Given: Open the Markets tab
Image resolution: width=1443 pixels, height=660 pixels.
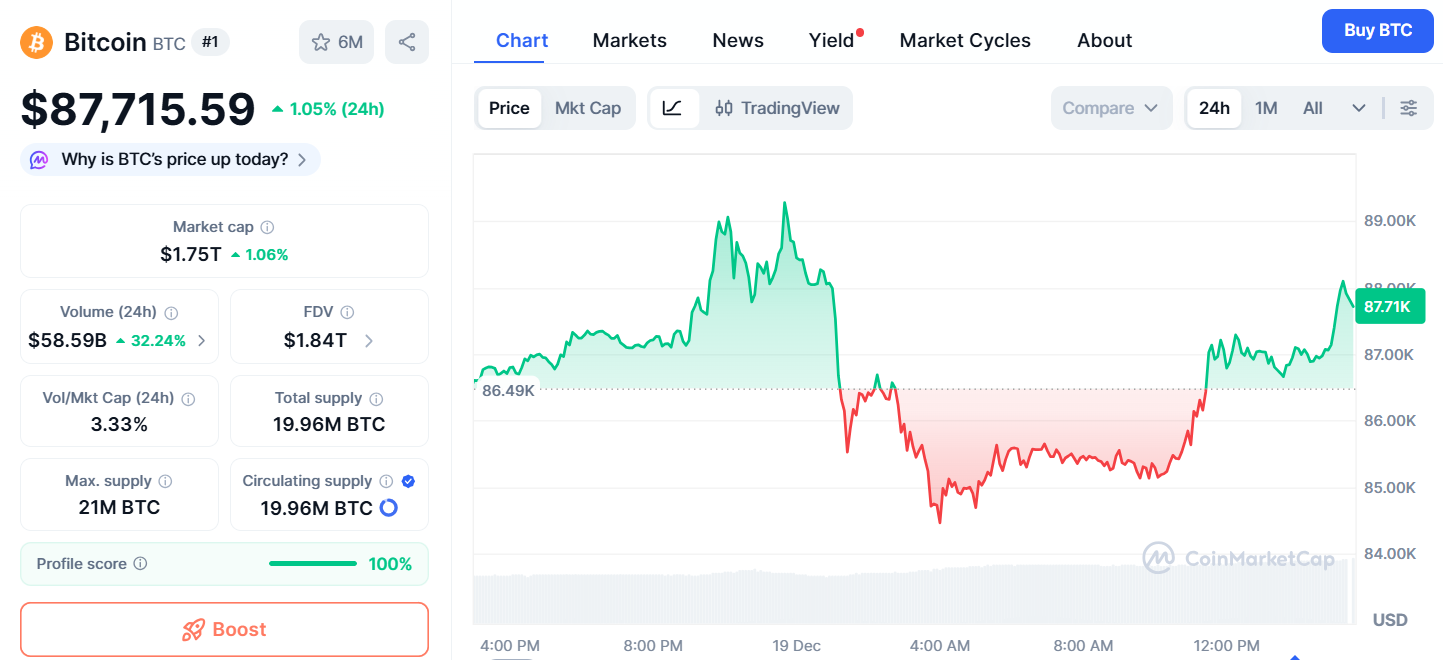Looking at the screenshot, I should point(629,41).
